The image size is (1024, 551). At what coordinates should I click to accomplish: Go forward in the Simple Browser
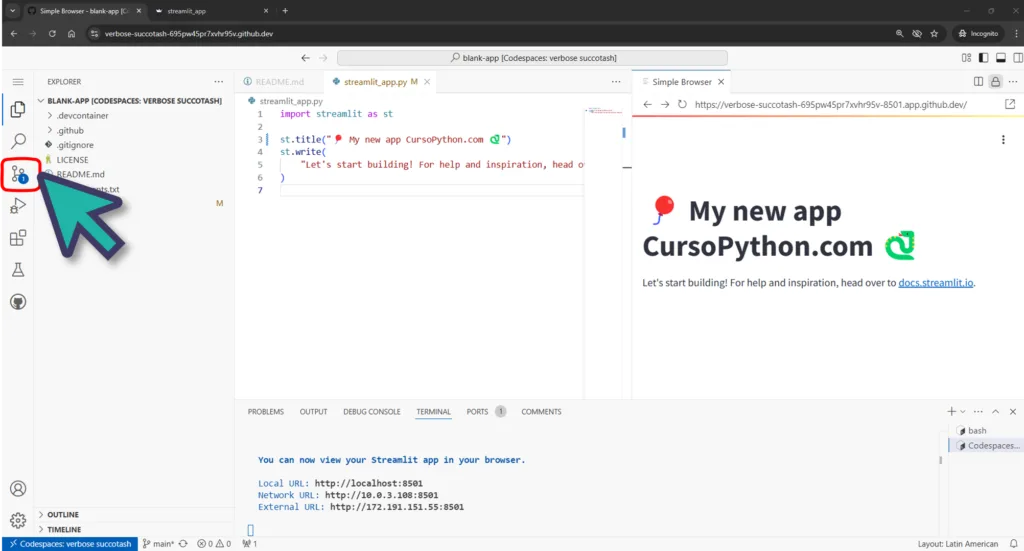coord(665,104)
